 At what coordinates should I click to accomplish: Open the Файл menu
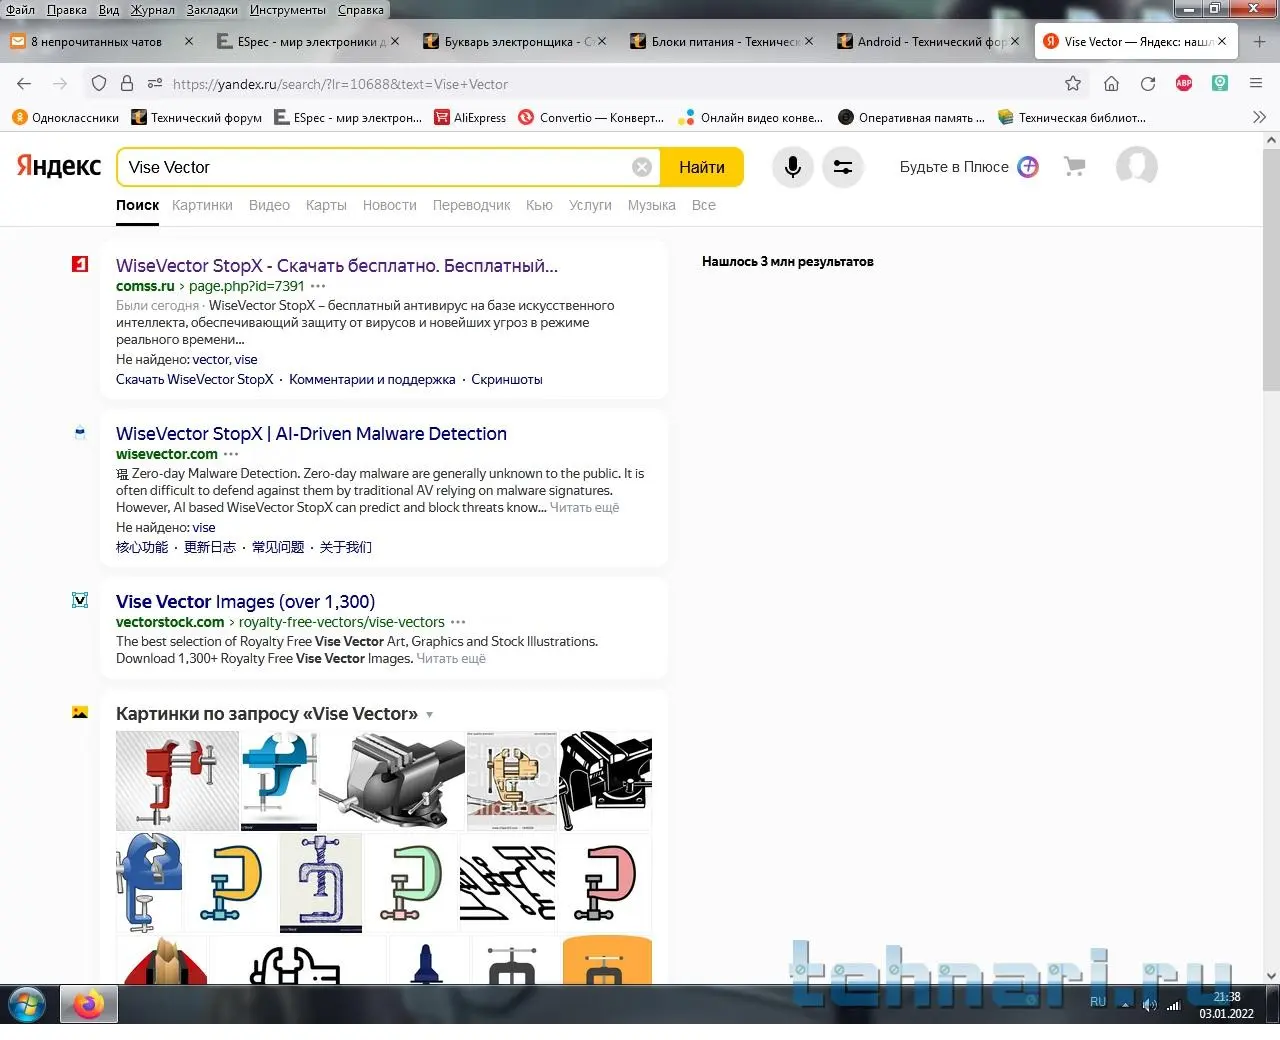point(20,10)
